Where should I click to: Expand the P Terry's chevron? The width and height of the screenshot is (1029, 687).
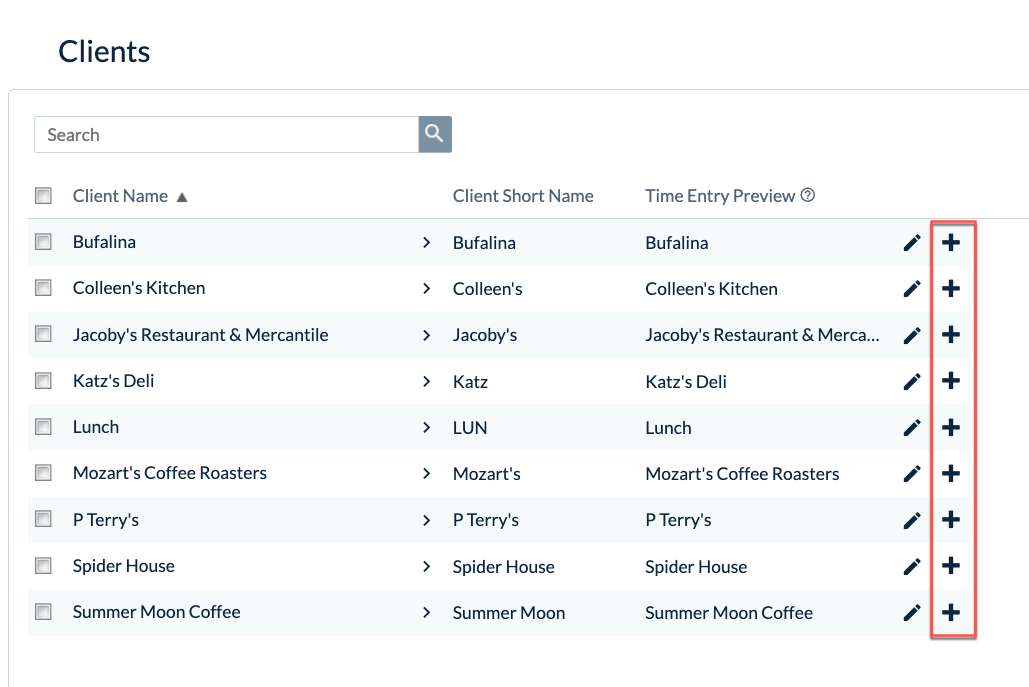point(427,520)
